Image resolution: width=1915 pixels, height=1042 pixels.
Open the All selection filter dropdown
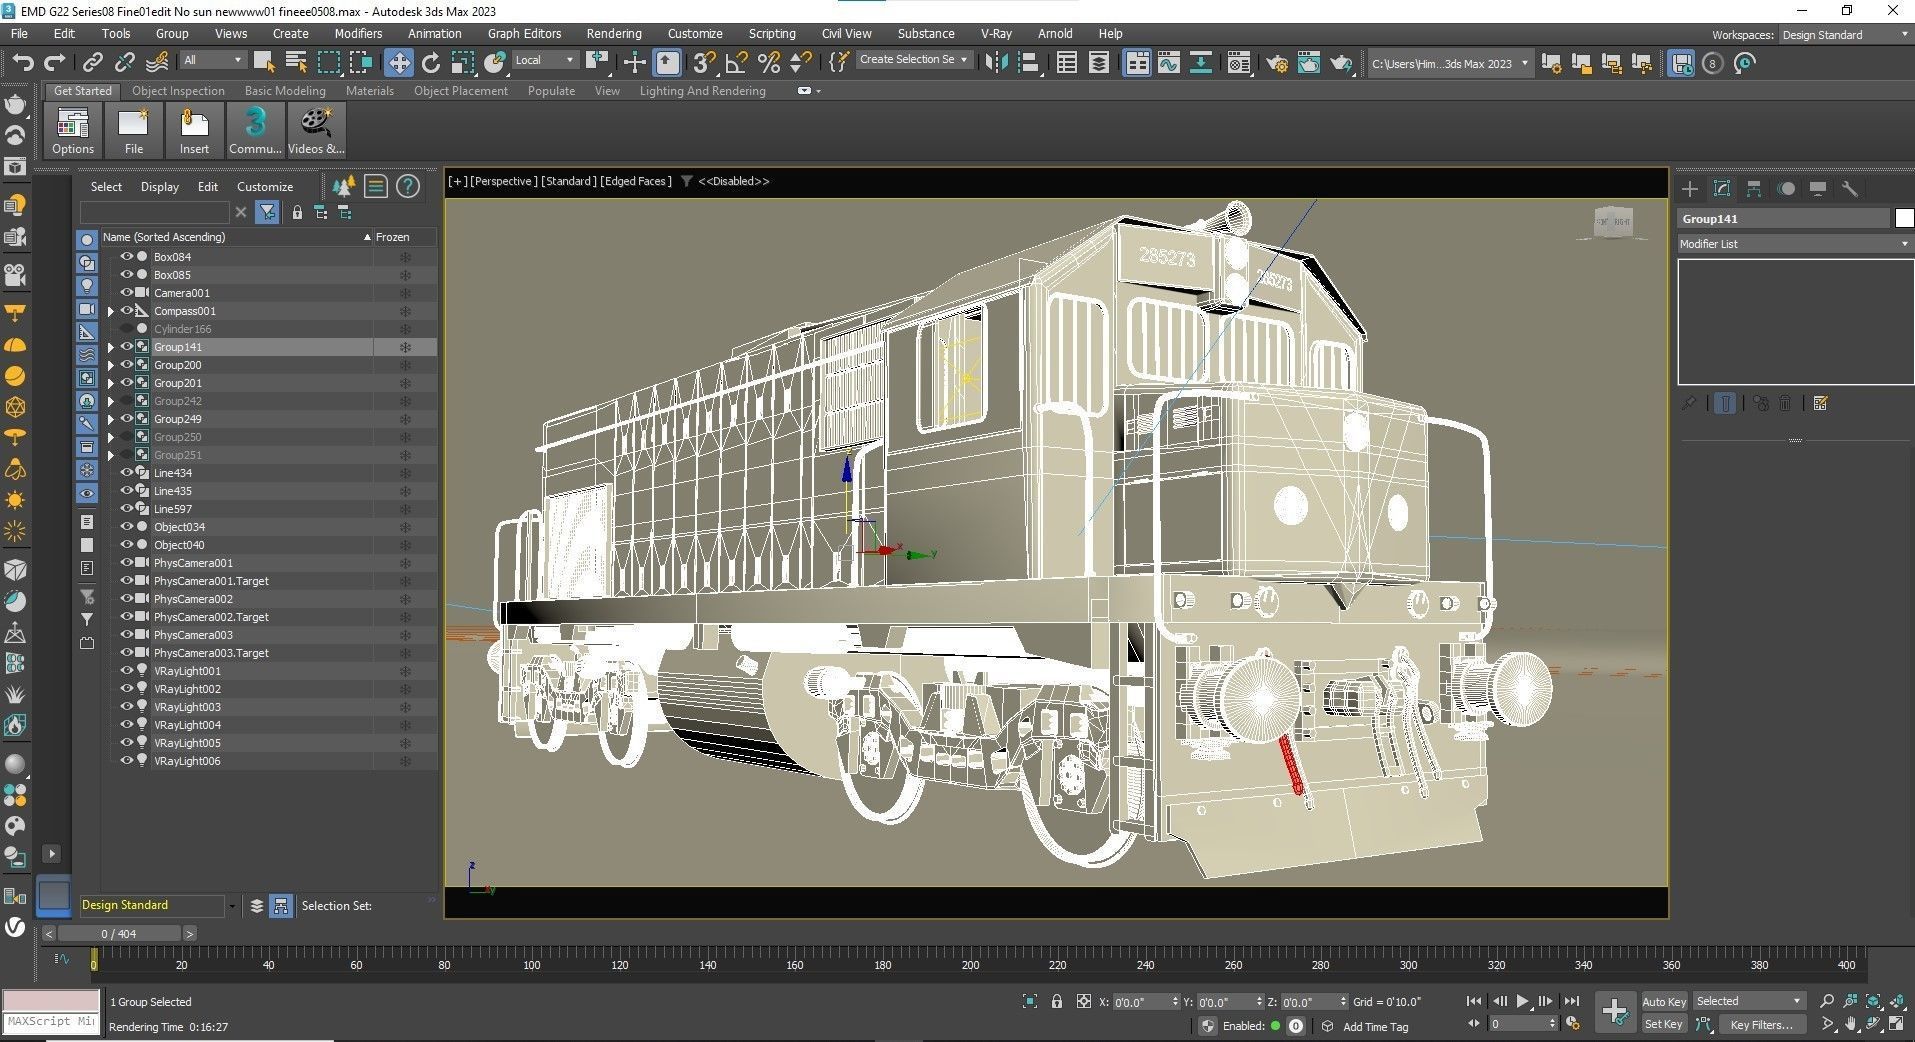(x=213, y=61)
